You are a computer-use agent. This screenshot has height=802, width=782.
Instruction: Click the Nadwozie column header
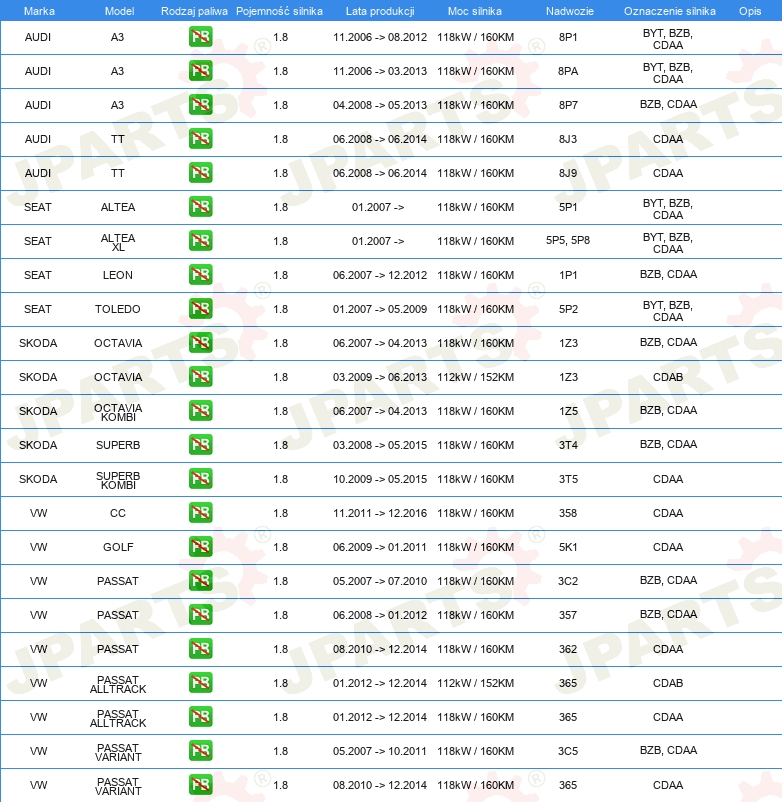click(569, 11)
